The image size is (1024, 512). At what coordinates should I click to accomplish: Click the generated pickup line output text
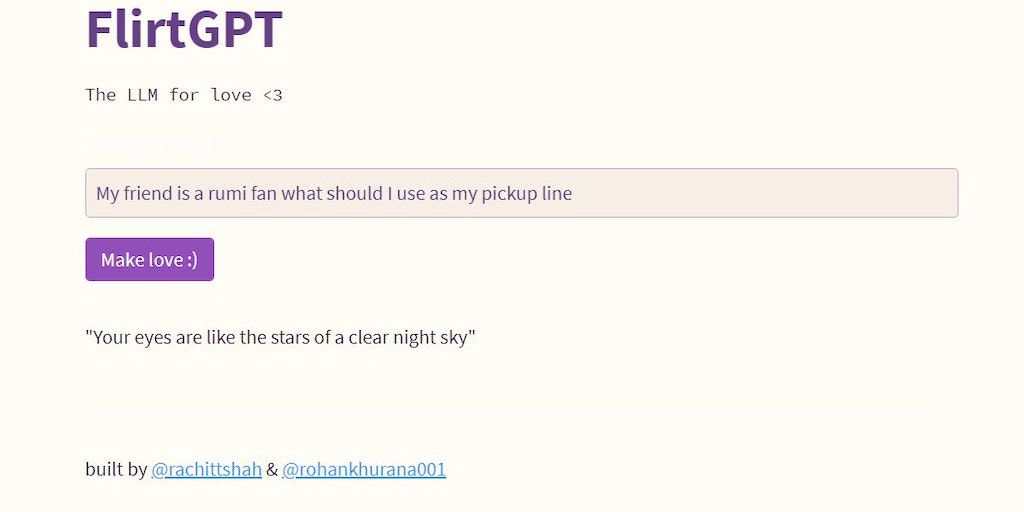pyautogui.click(x=280, y=337)
